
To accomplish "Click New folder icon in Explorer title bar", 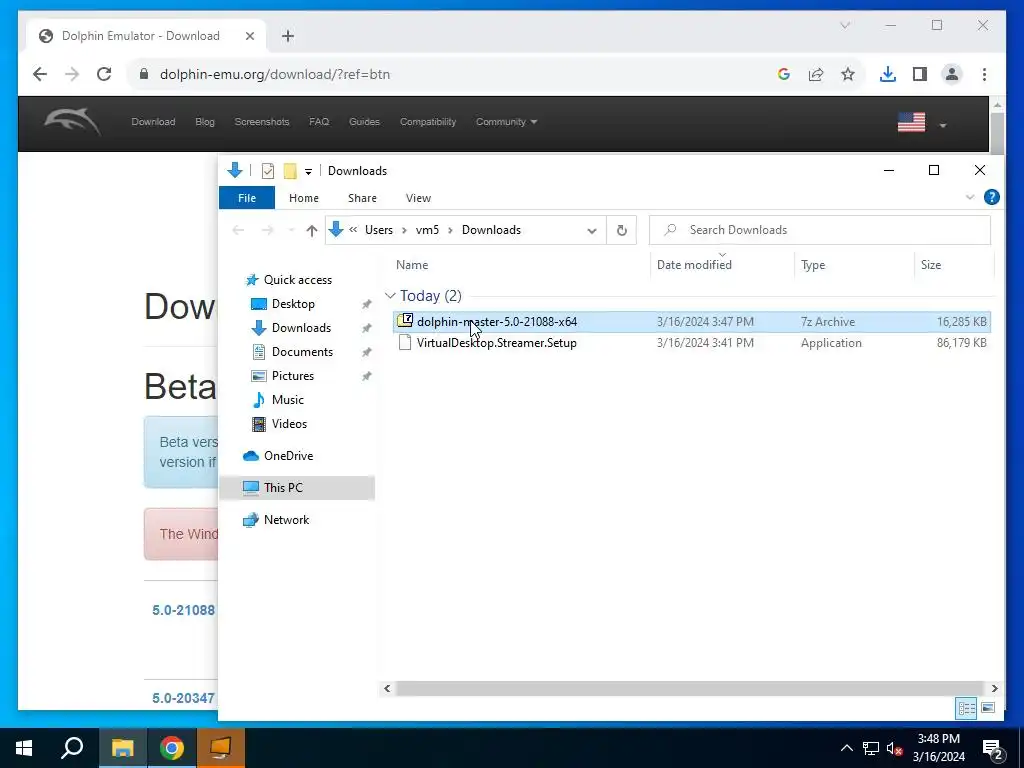I will pos(290,171).
